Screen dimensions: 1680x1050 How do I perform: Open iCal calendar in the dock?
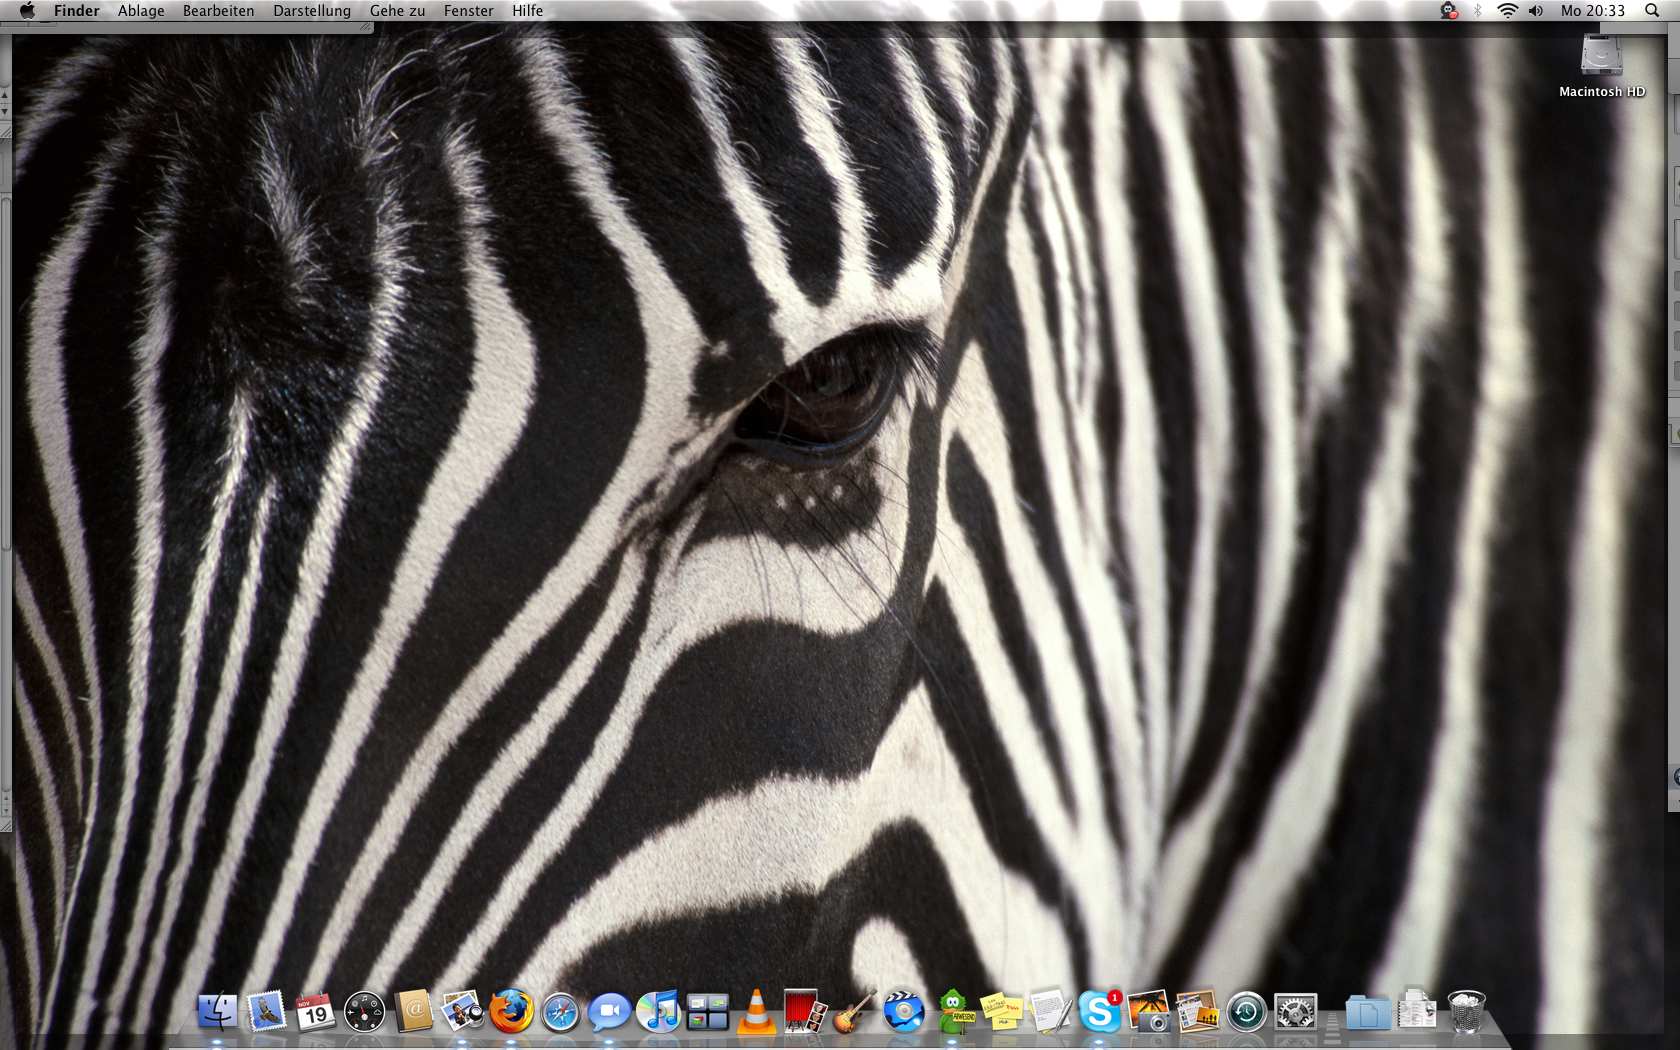click(315, 1012)
